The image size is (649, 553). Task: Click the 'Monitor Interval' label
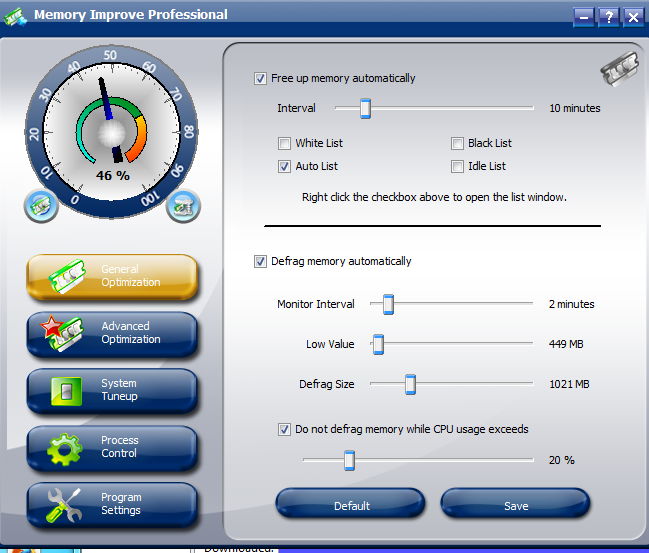click(316, 304)
